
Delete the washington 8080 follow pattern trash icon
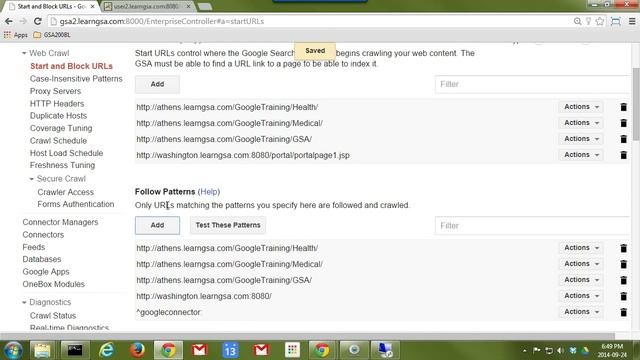tap(623, 296)
